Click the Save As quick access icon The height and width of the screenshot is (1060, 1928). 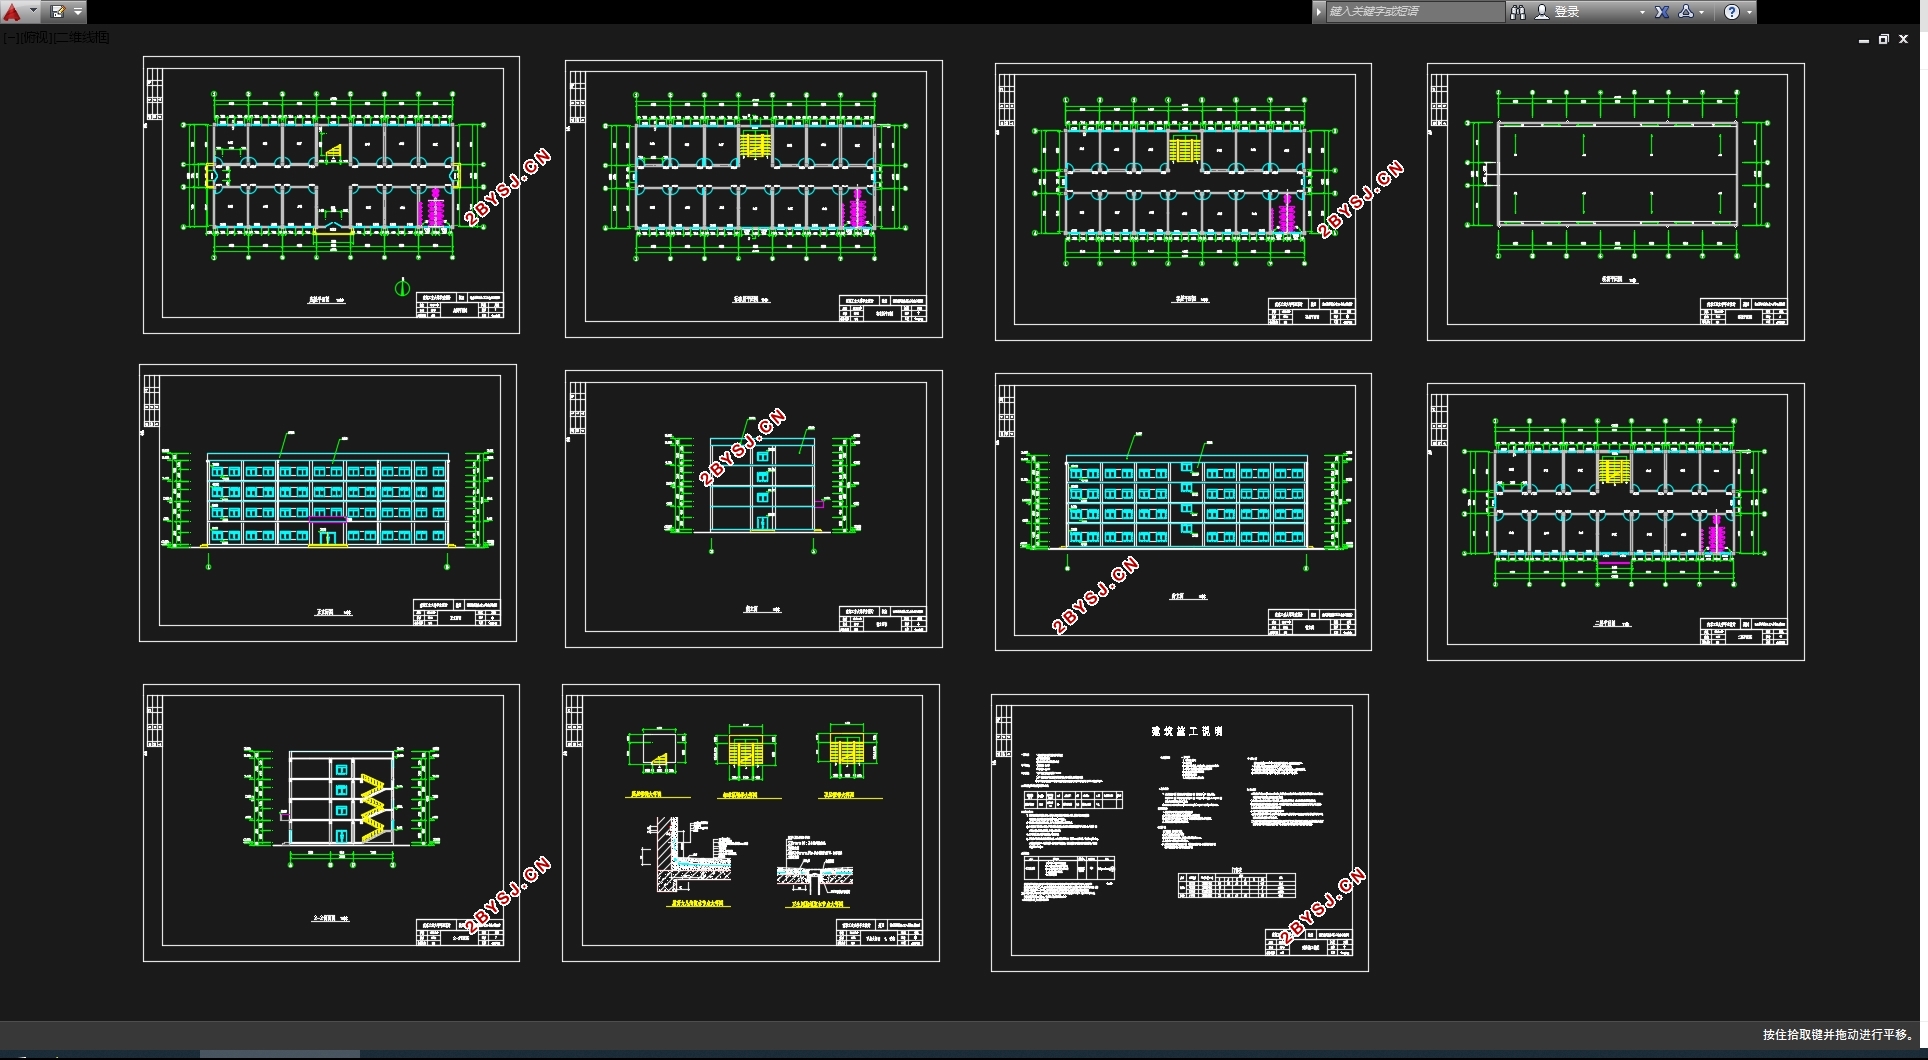pyautogui.click(x=58, y=12)
